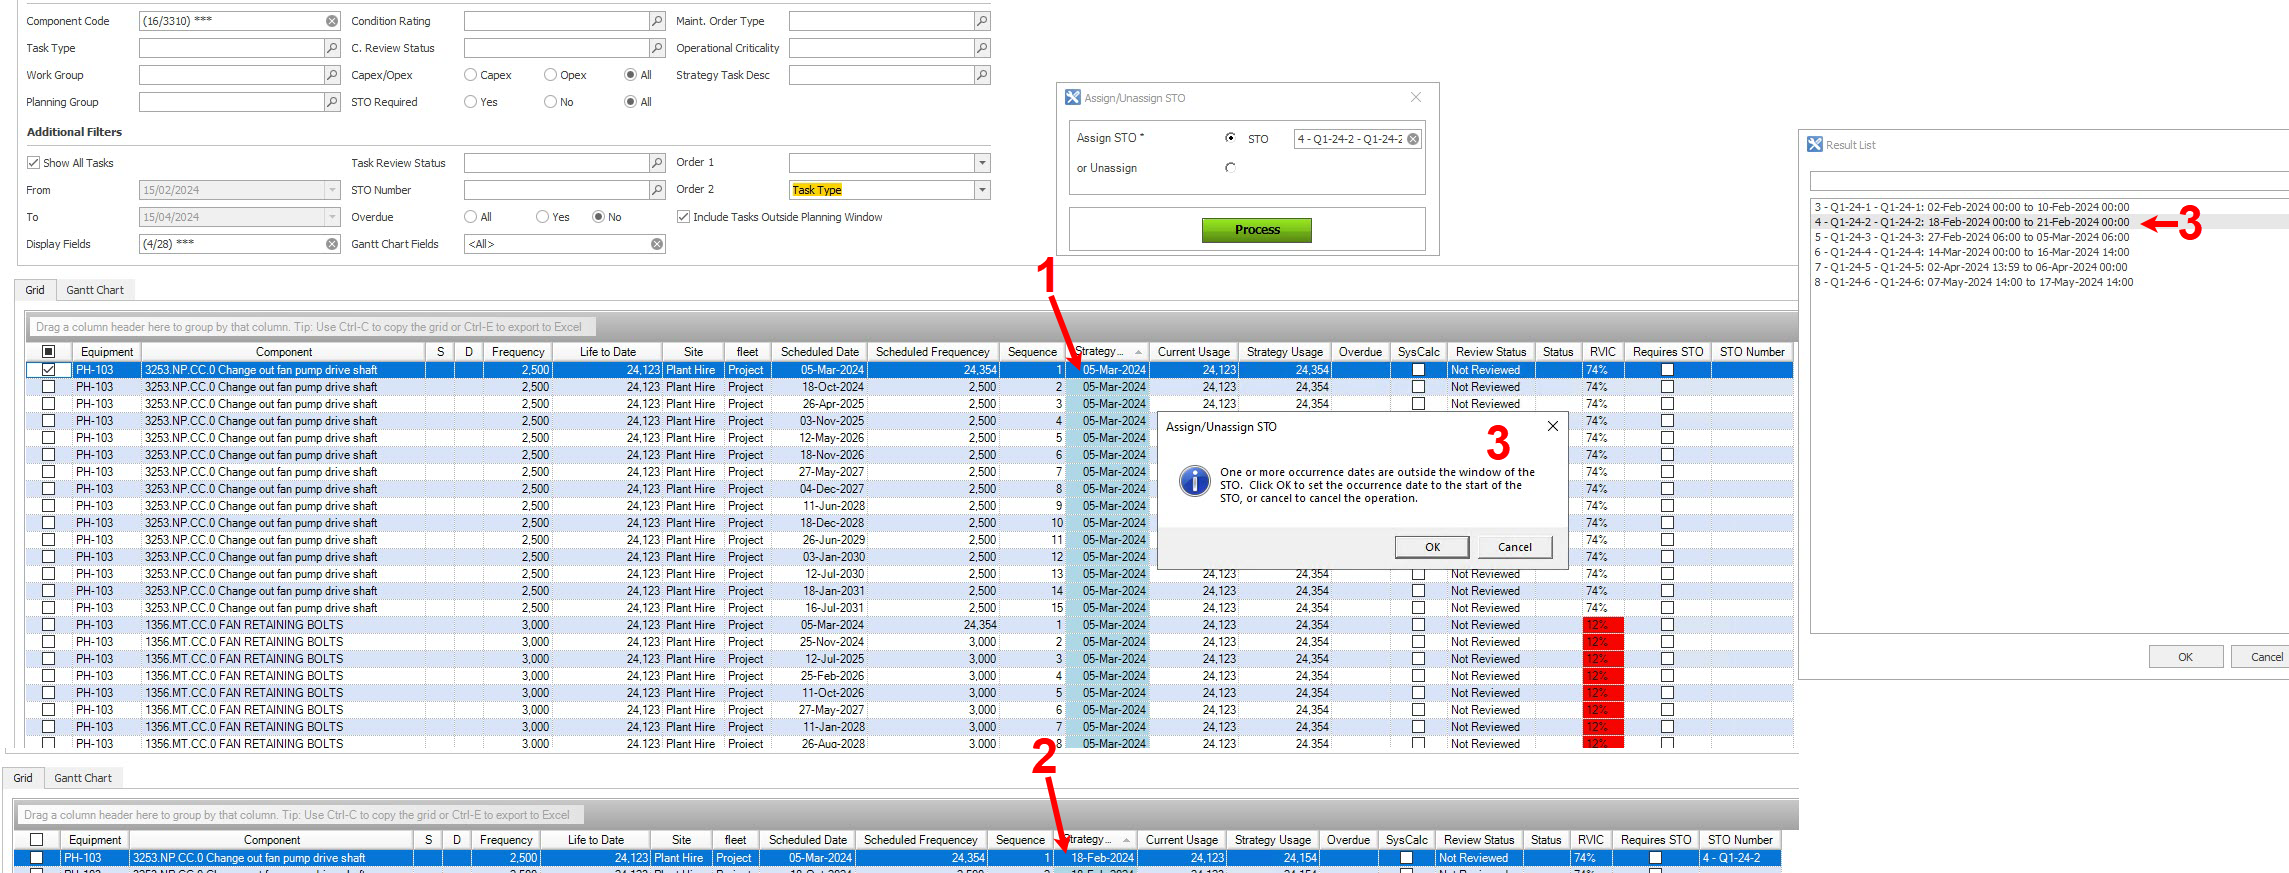This screenshot has width=2289, height=873.
Task: Open the To date dropdown
Action: (x=332, y=217)
